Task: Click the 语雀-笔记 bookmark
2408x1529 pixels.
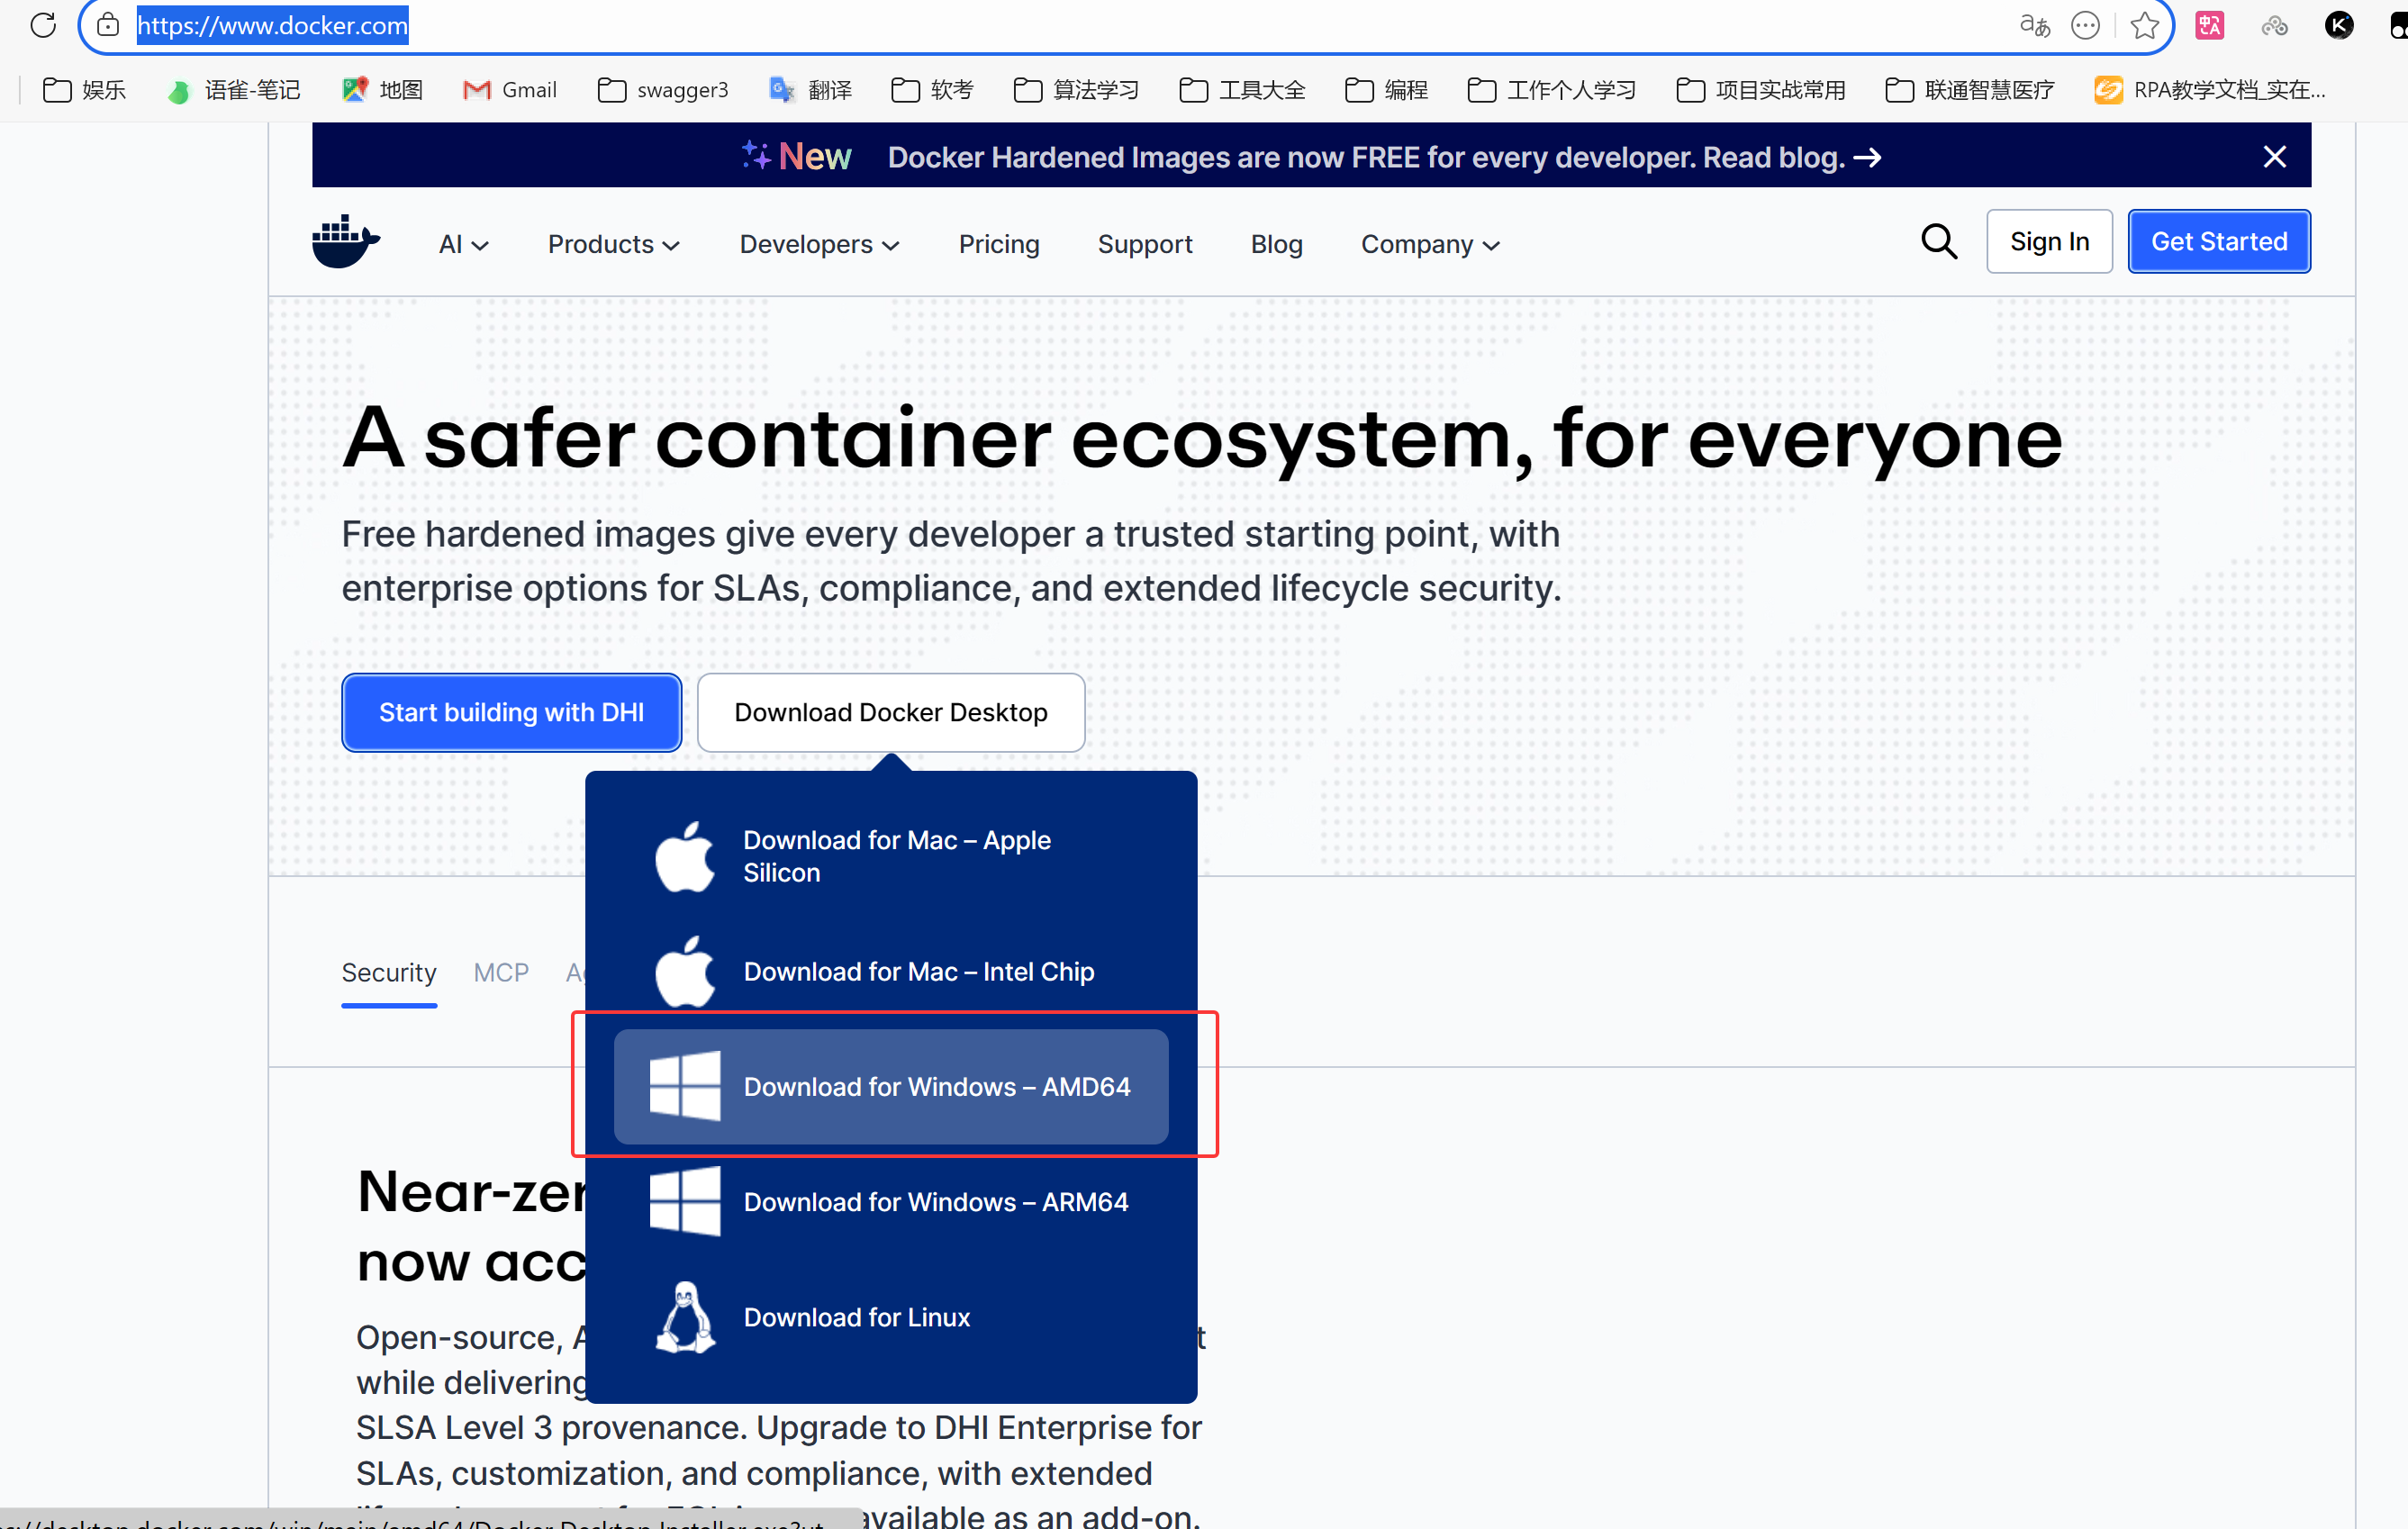Action: [235, 90]
